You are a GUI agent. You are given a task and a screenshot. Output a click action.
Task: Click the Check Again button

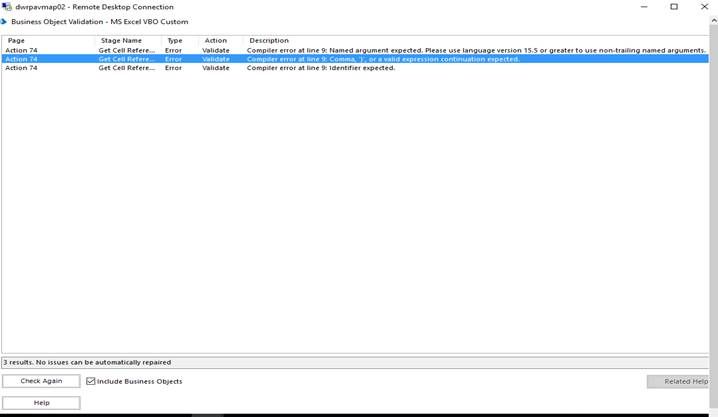(41, 381)
